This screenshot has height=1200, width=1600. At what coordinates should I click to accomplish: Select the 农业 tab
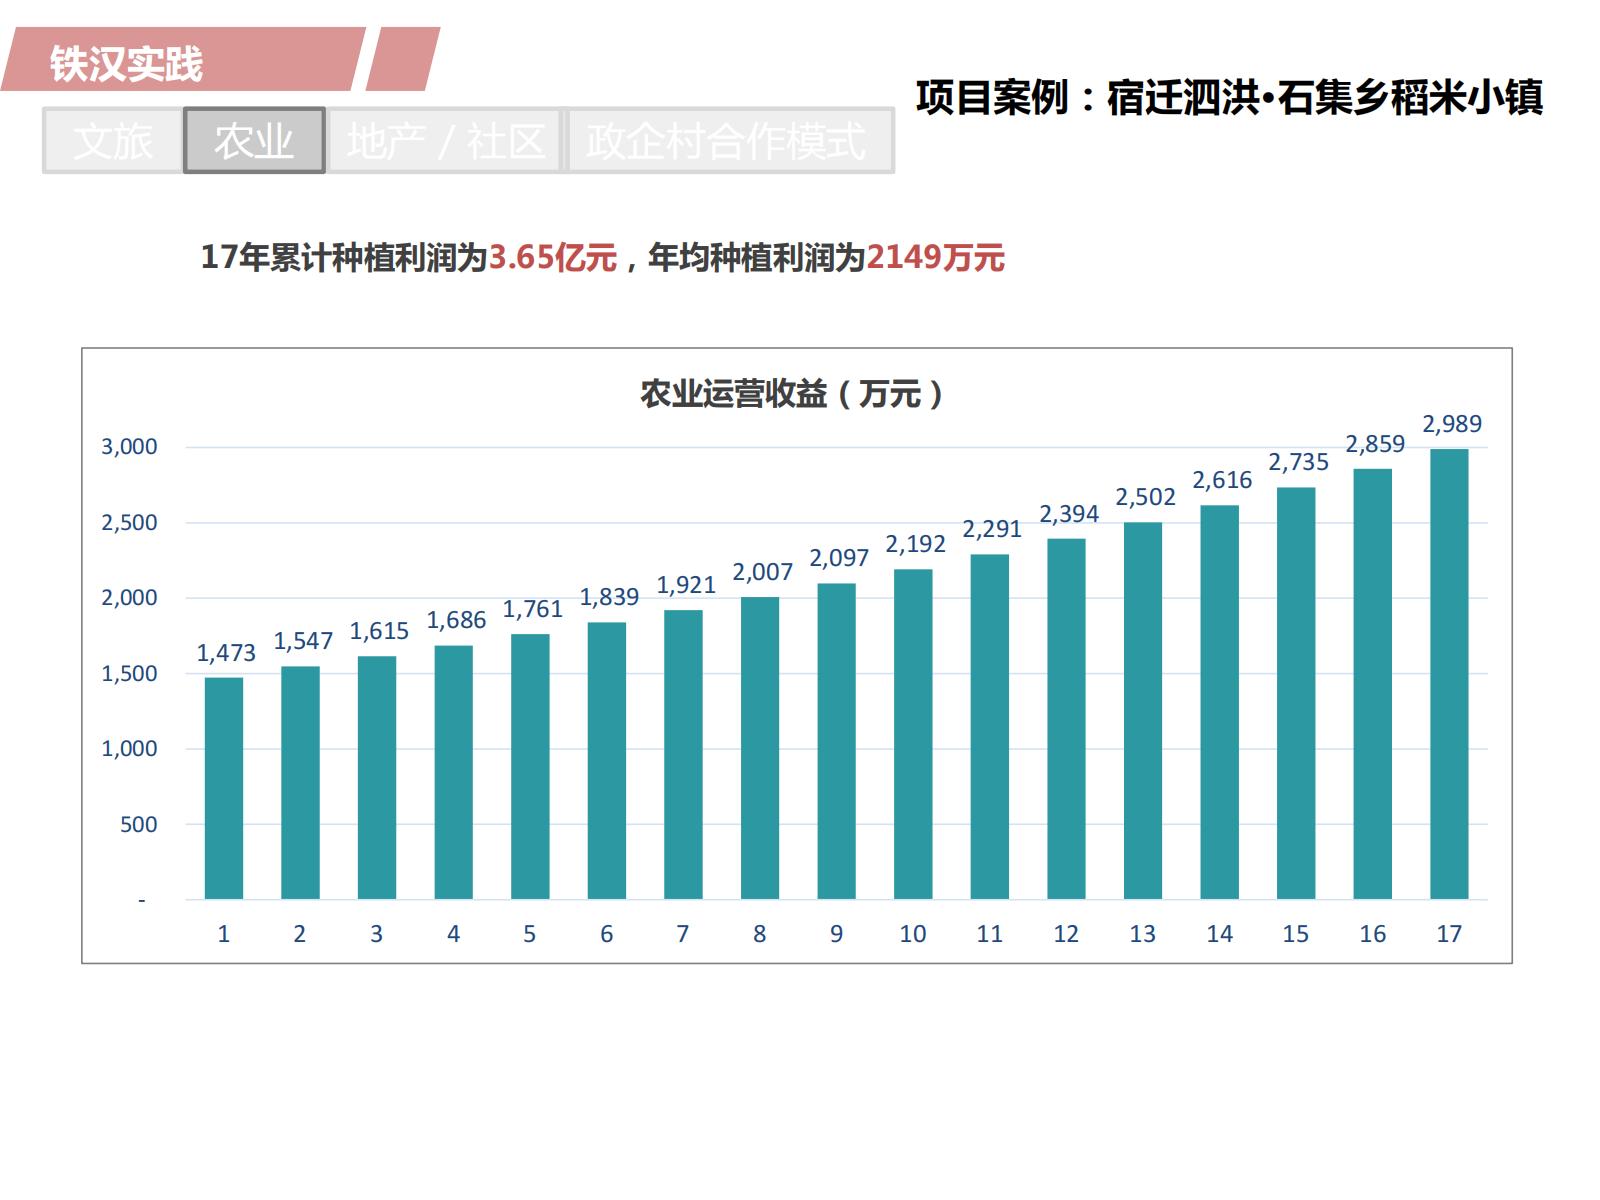[254, 141]
